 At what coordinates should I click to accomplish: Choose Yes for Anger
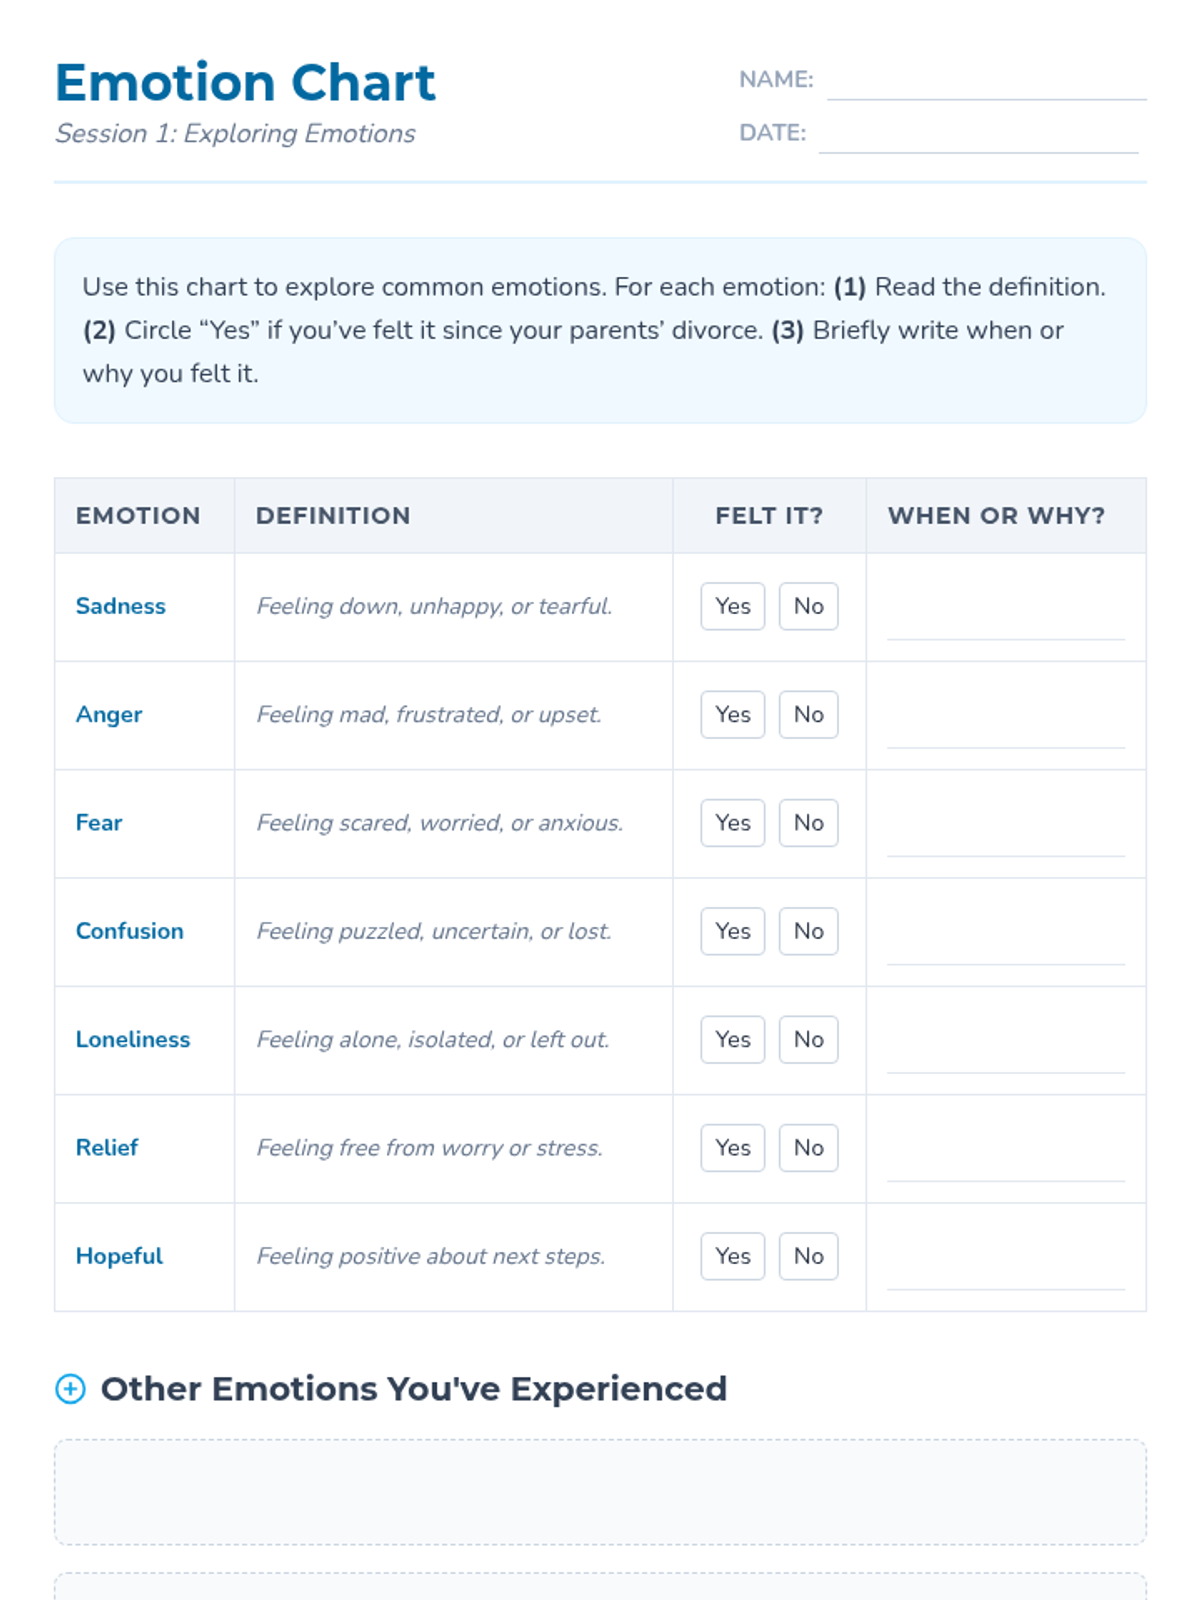[x=732, y=714]
